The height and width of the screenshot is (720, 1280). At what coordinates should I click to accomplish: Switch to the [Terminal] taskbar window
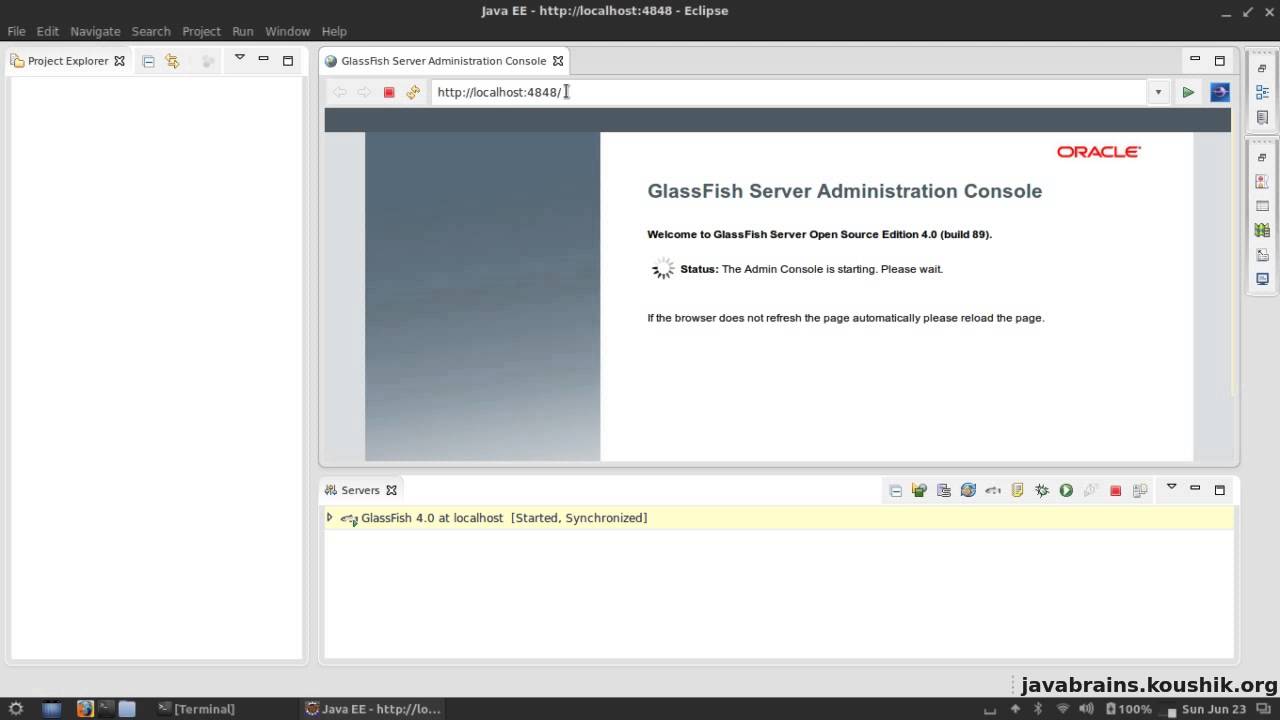coord(196,709)
